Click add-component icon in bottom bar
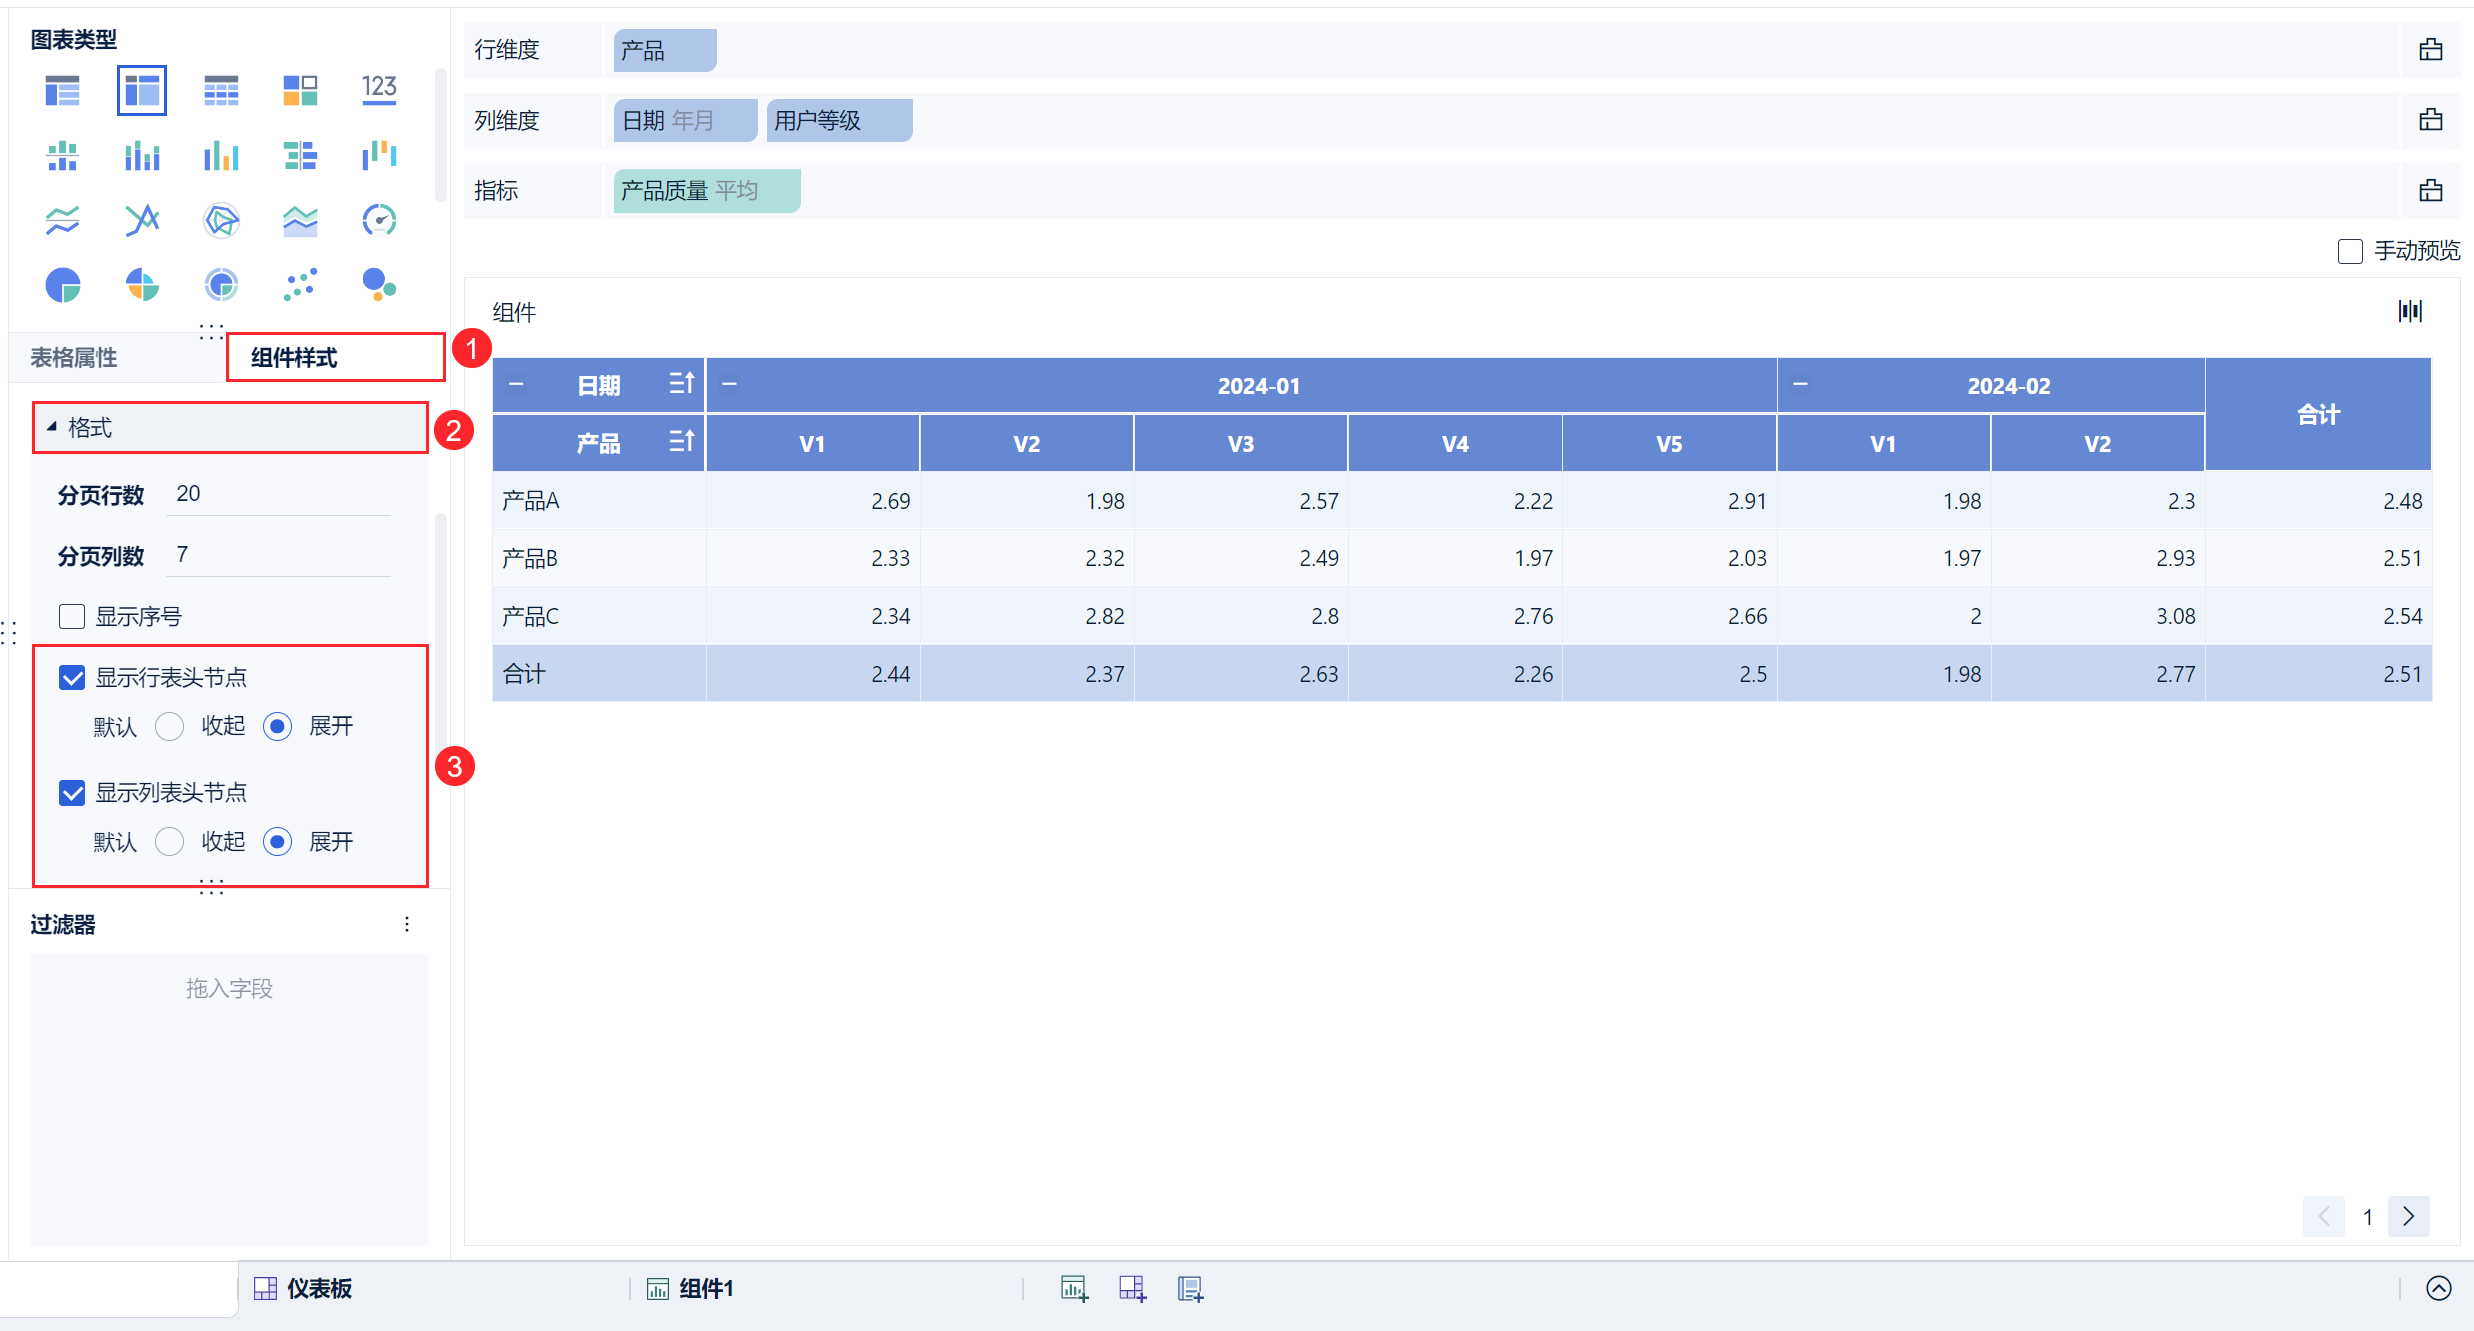 pyautogui.click(x=1074, y=1288)
